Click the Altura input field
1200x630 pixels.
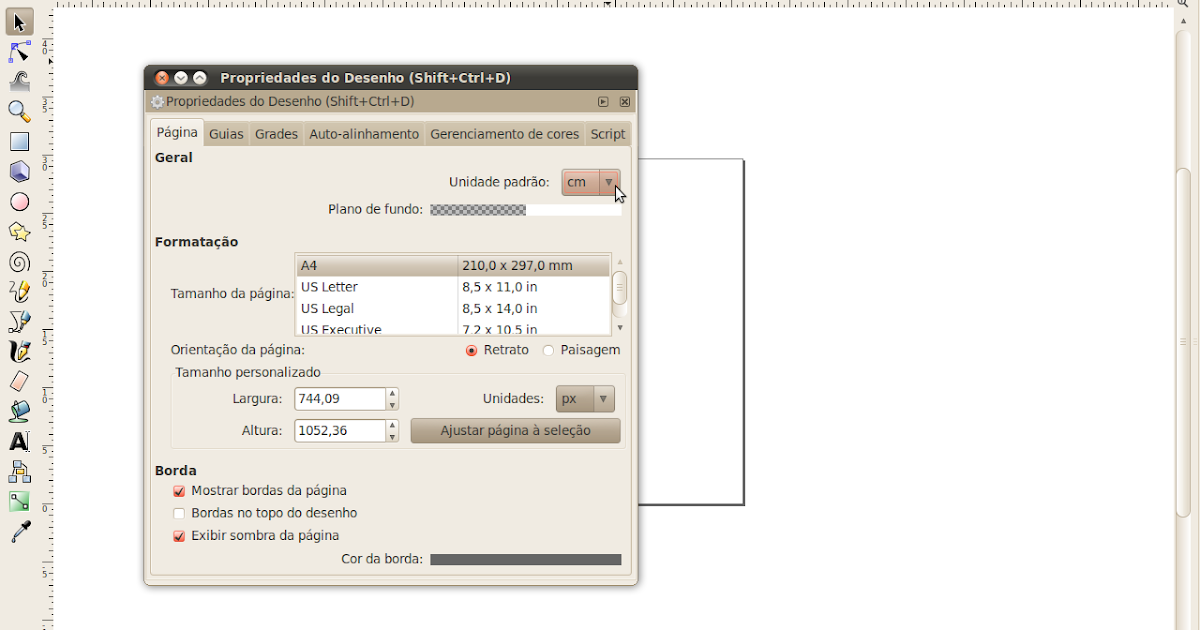tap(340, 431)
